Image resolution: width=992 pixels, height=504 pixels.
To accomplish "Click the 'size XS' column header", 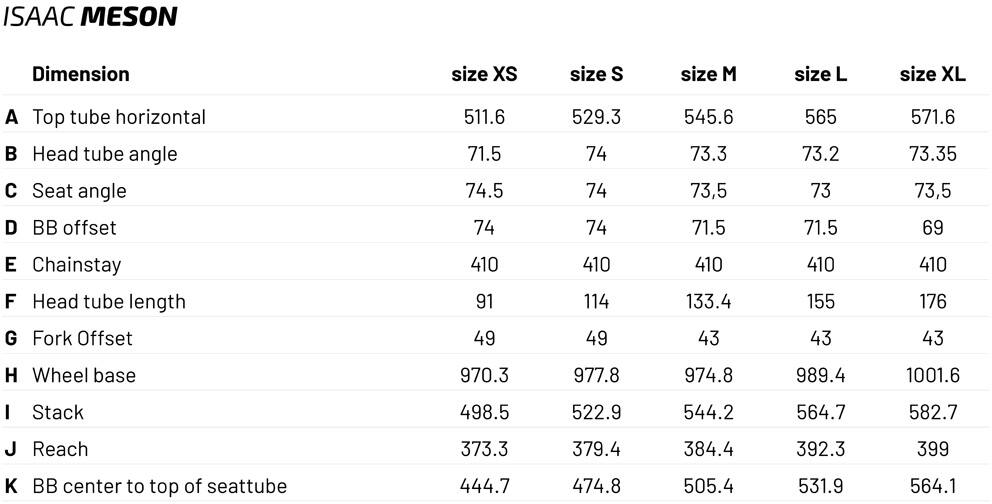I will (484, 75).
